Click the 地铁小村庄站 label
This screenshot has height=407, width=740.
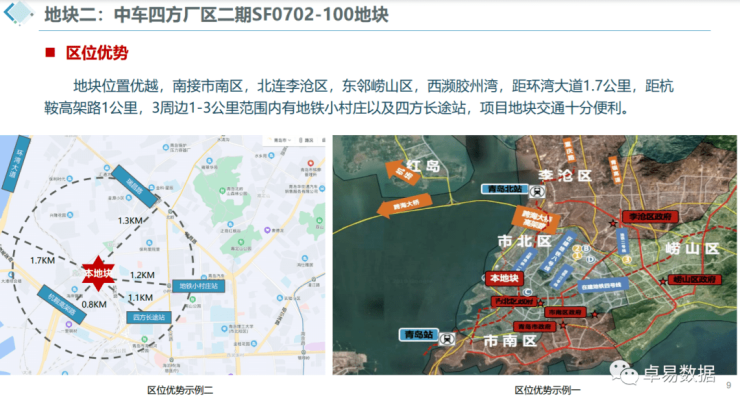pos(198,286)
